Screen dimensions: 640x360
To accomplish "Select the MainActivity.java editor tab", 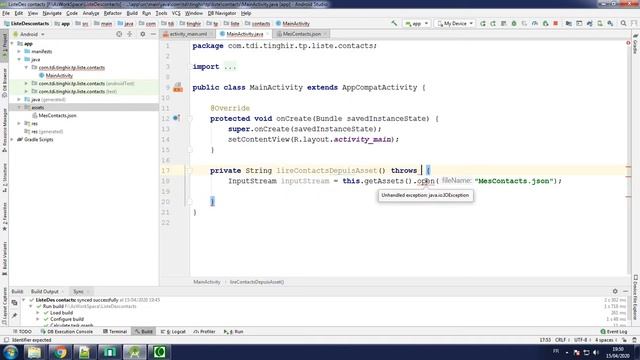I will (244, 34).
